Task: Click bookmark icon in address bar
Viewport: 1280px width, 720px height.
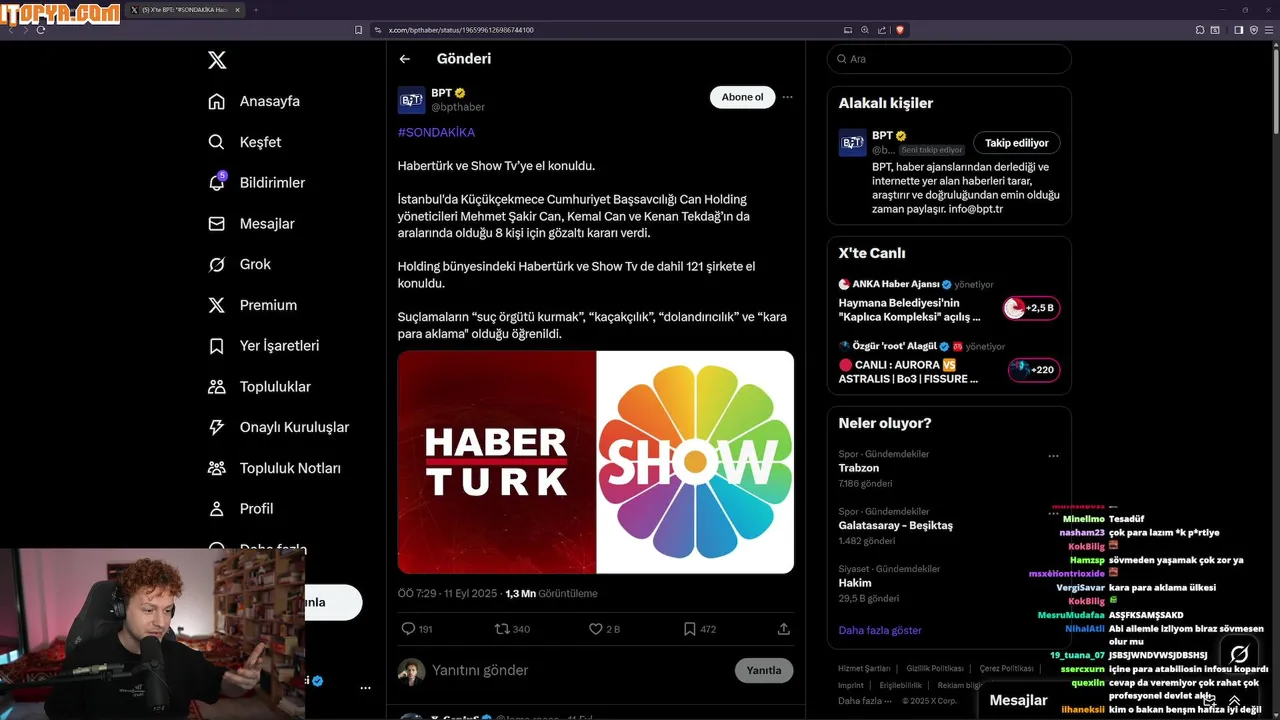Action: pos(359,30)
